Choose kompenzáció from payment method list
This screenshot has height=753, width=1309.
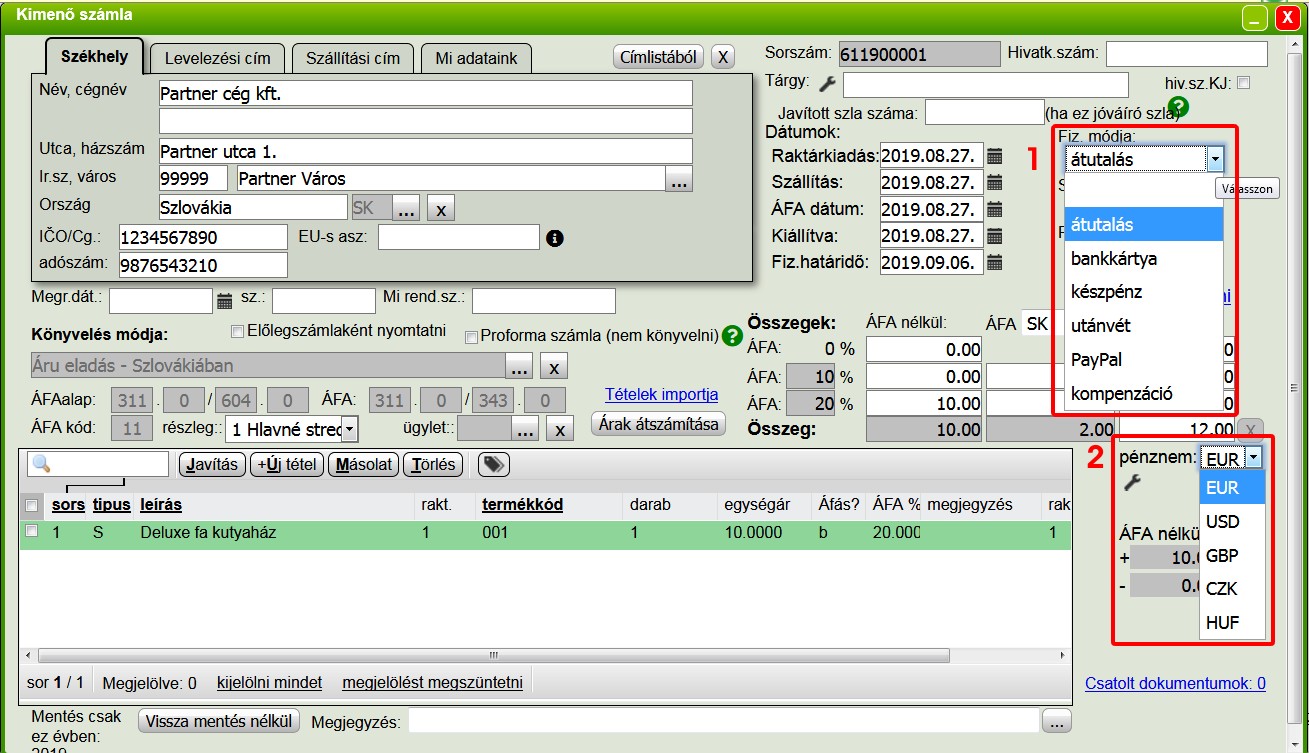tap(1144, 393)
